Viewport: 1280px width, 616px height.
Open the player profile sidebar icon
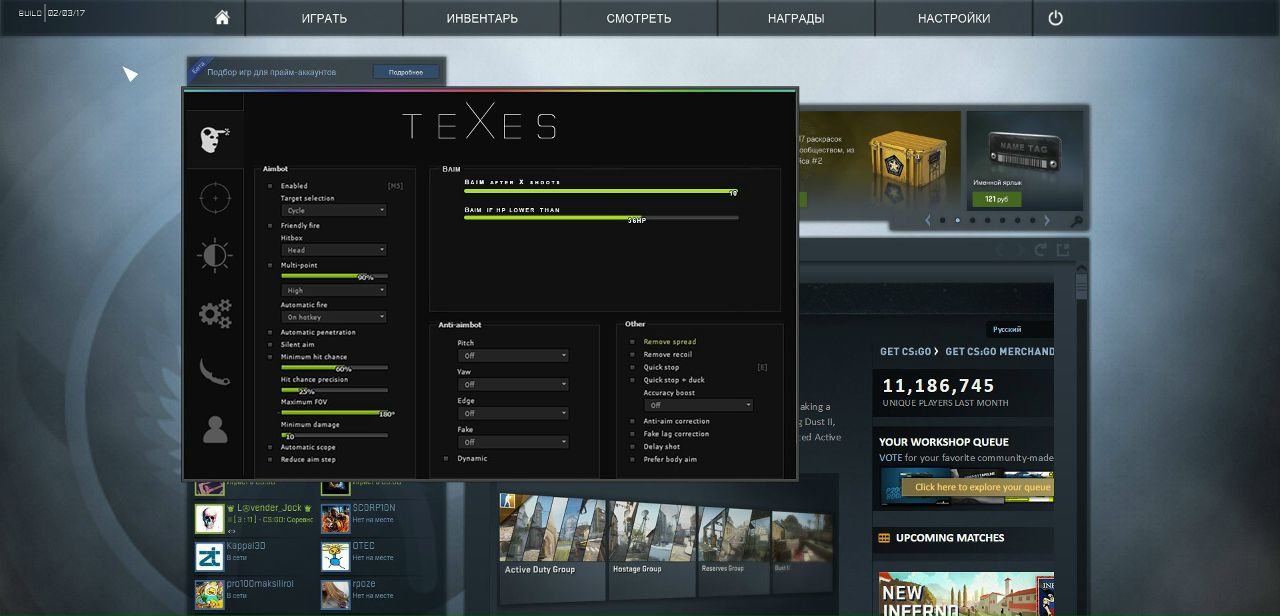214,429
